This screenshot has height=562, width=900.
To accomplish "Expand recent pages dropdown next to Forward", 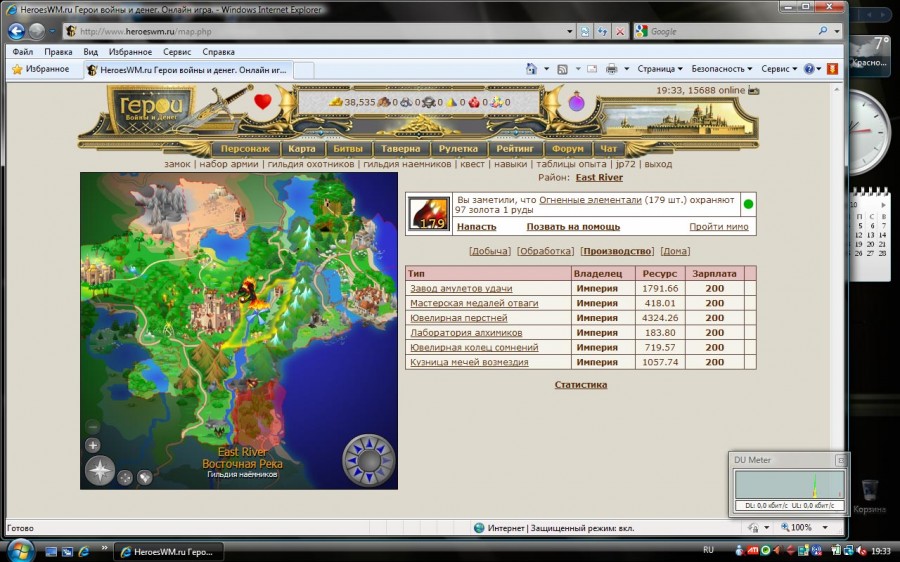I will click(52, 32).
